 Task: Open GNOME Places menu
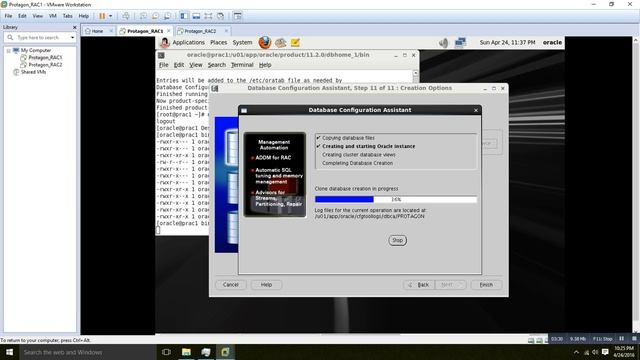(x=218, y=42)
